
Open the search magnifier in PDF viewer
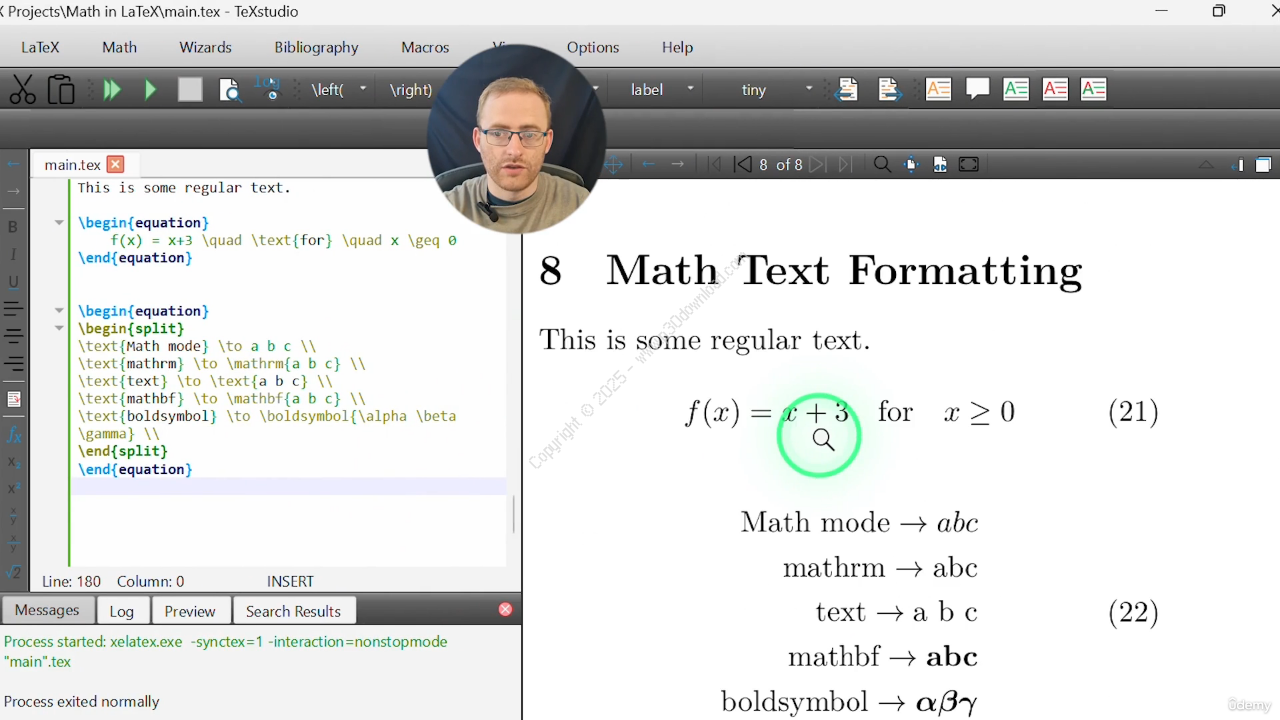click(x=882, y=165)
